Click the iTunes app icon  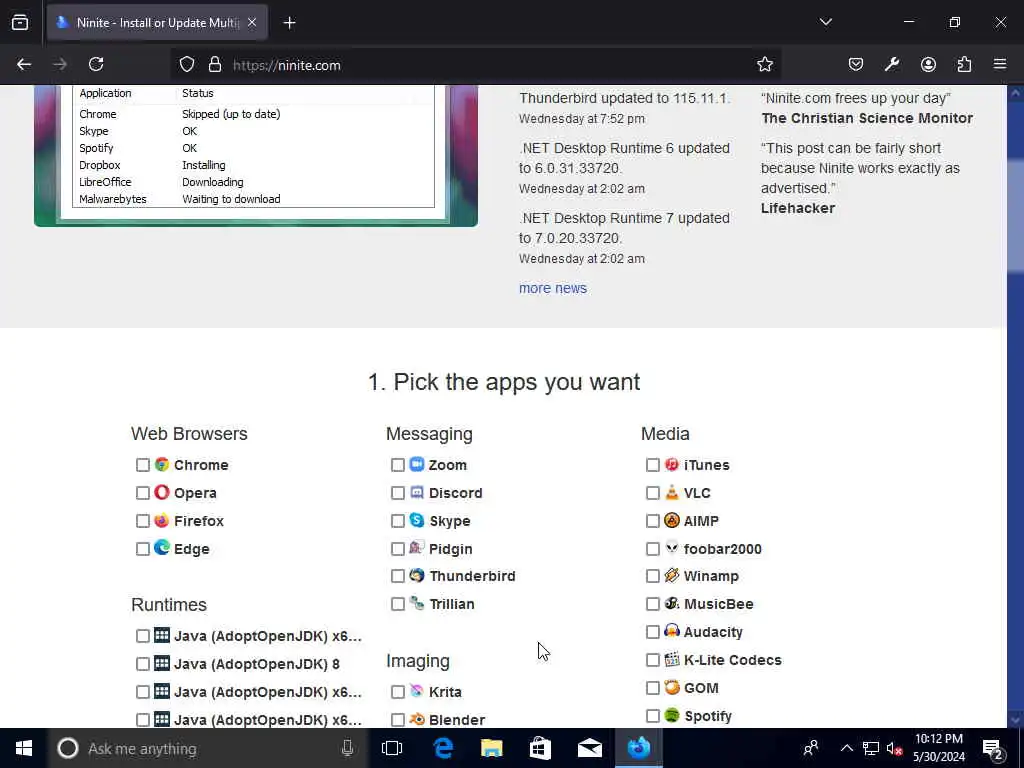coord(672,464)
